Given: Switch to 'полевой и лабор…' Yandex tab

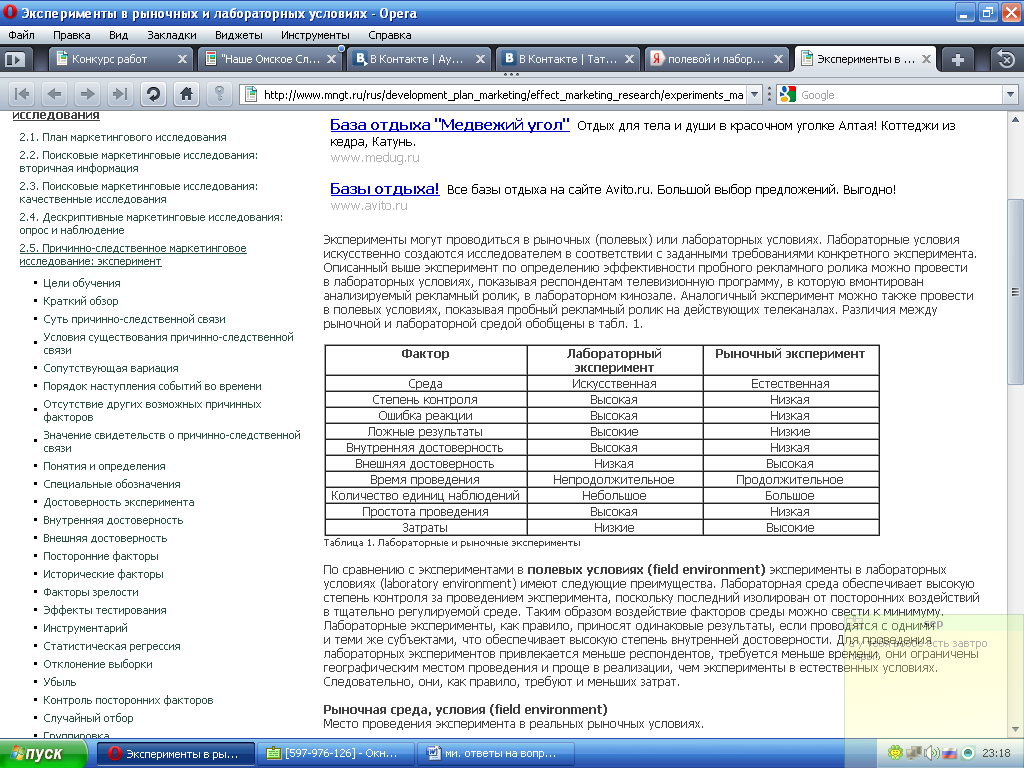Looking at the screenshot, I should pyautogui.click(x=717, y=59).
